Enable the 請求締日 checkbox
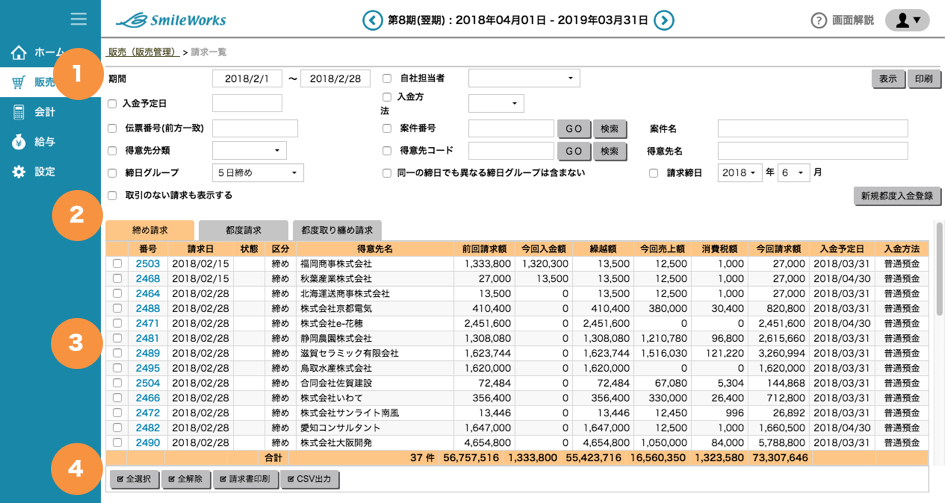Viewport: 945px width, 503px height. tap(653, 173)
